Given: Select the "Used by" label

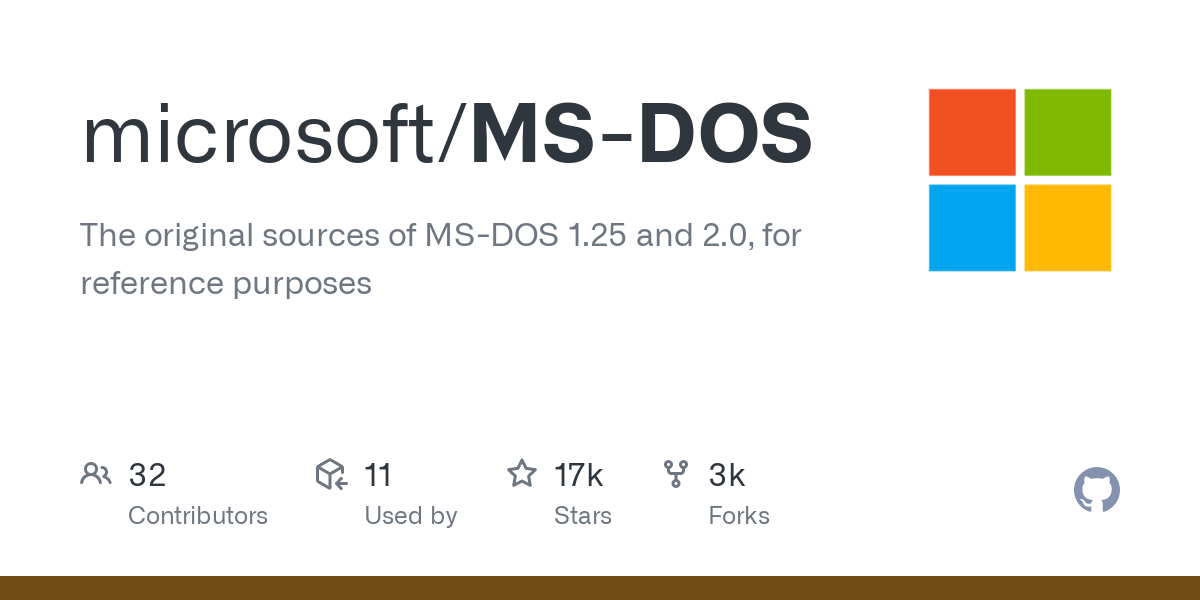Looking at the screenshot, I should point(410,516).
